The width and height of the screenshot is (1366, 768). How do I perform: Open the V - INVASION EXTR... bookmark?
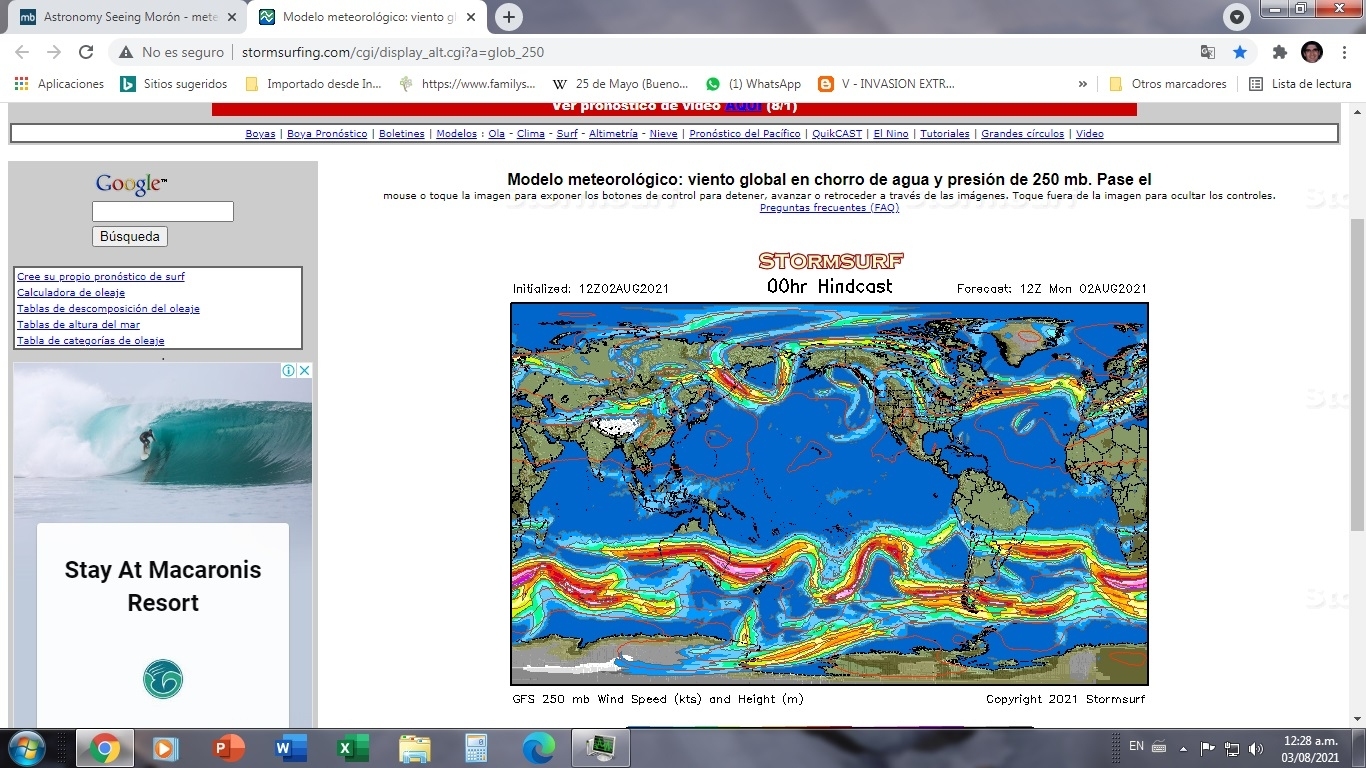886,84
